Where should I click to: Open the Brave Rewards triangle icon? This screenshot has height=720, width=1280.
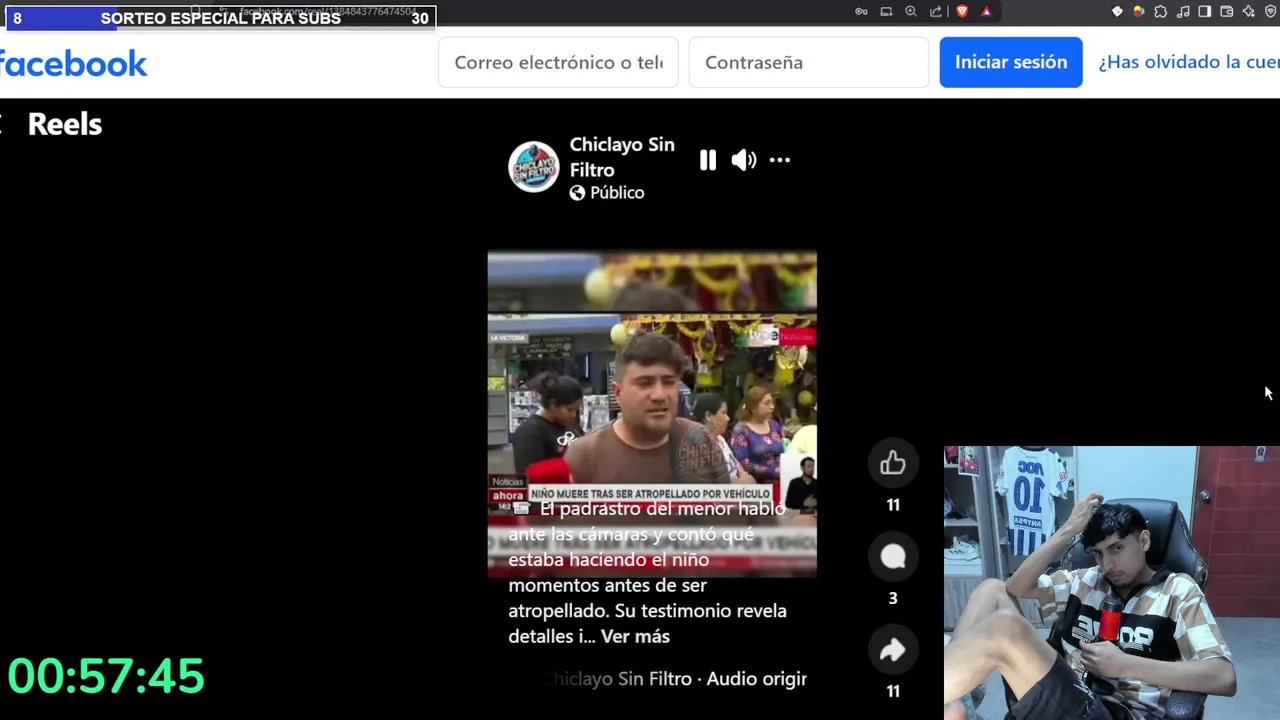click(986, 12)
